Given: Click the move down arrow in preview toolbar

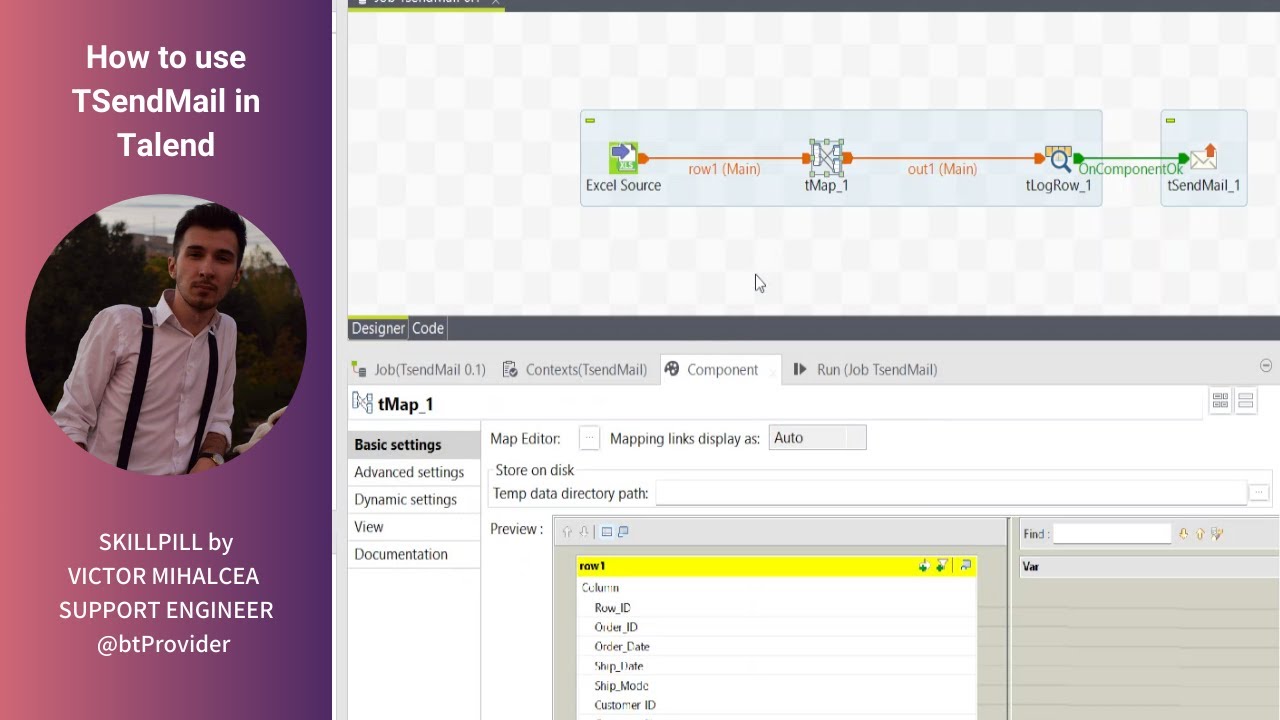Looking at the screenshot, I should pyautogui.click(x=585, y=532).
